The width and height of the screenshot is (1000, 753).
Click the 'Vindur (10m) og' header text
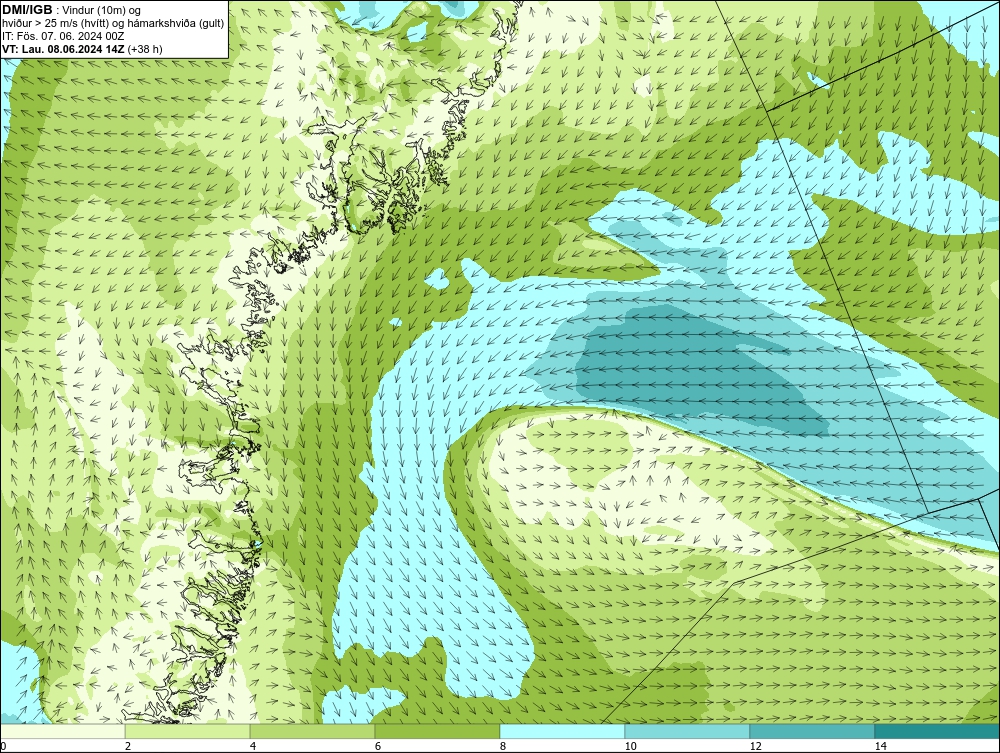[x=103, y=10]
